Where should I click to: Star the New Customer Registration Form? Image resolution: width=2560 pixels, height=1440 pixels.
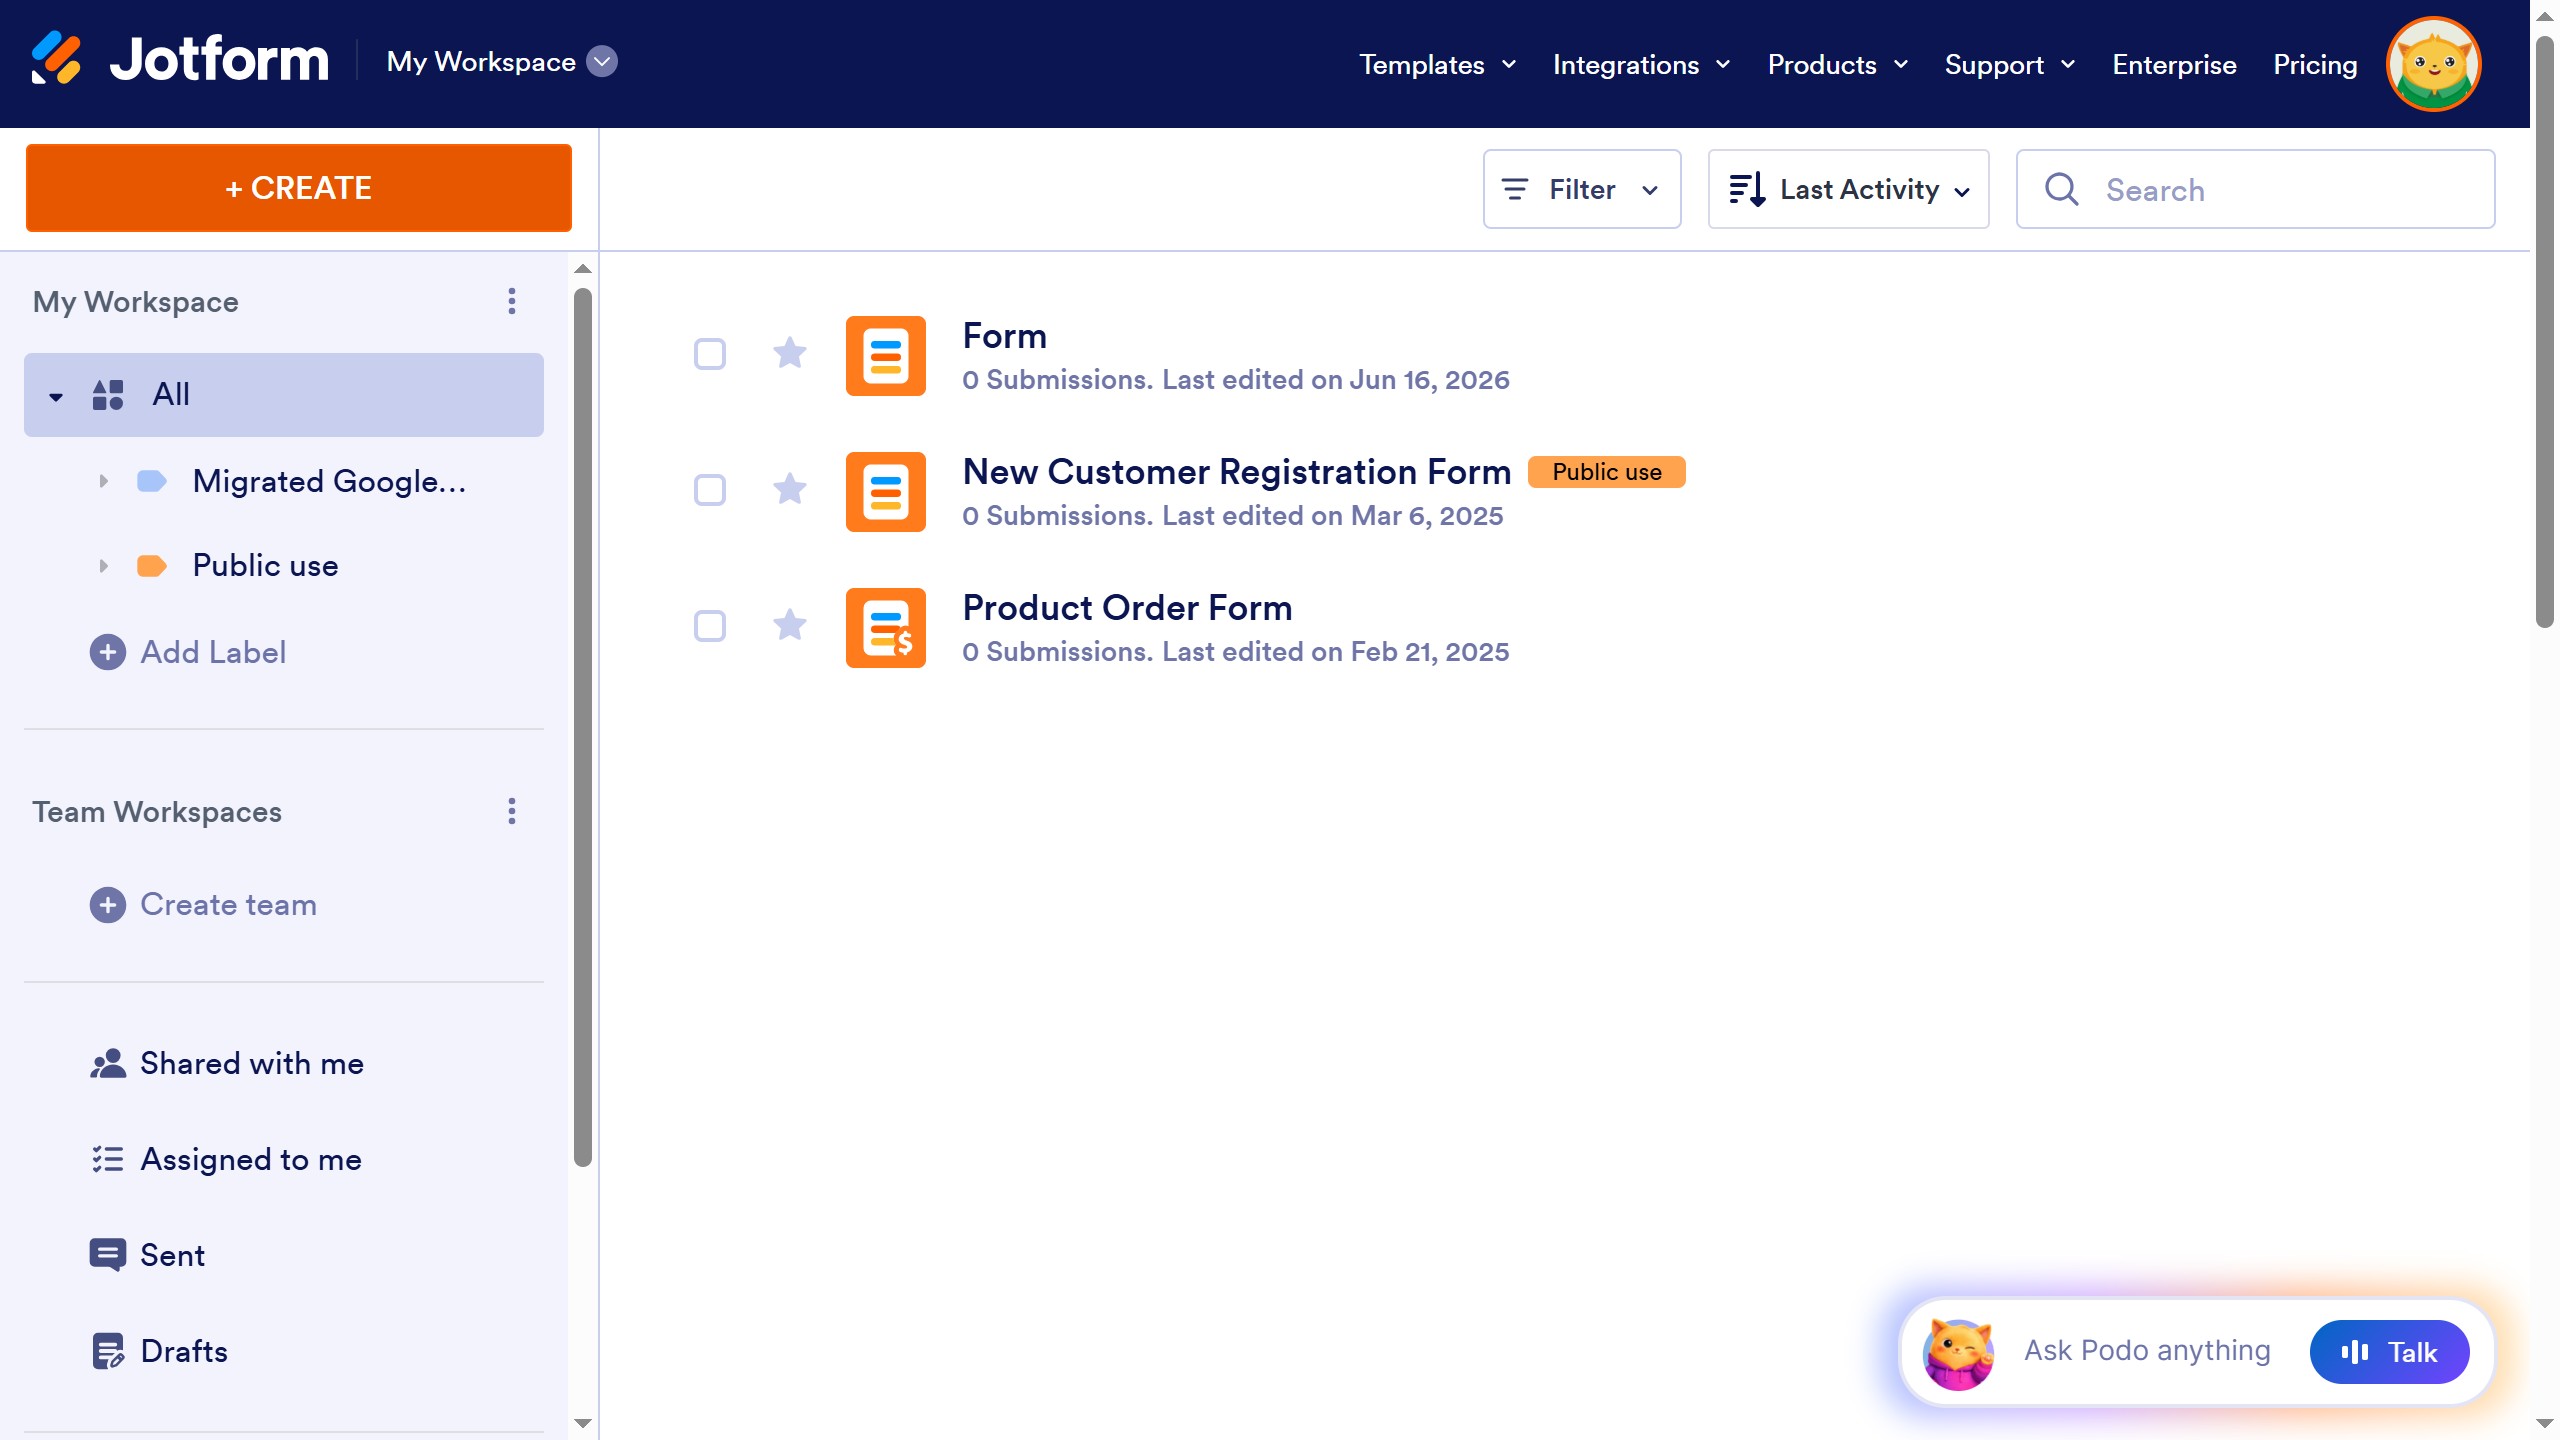(x=790, y=489)
